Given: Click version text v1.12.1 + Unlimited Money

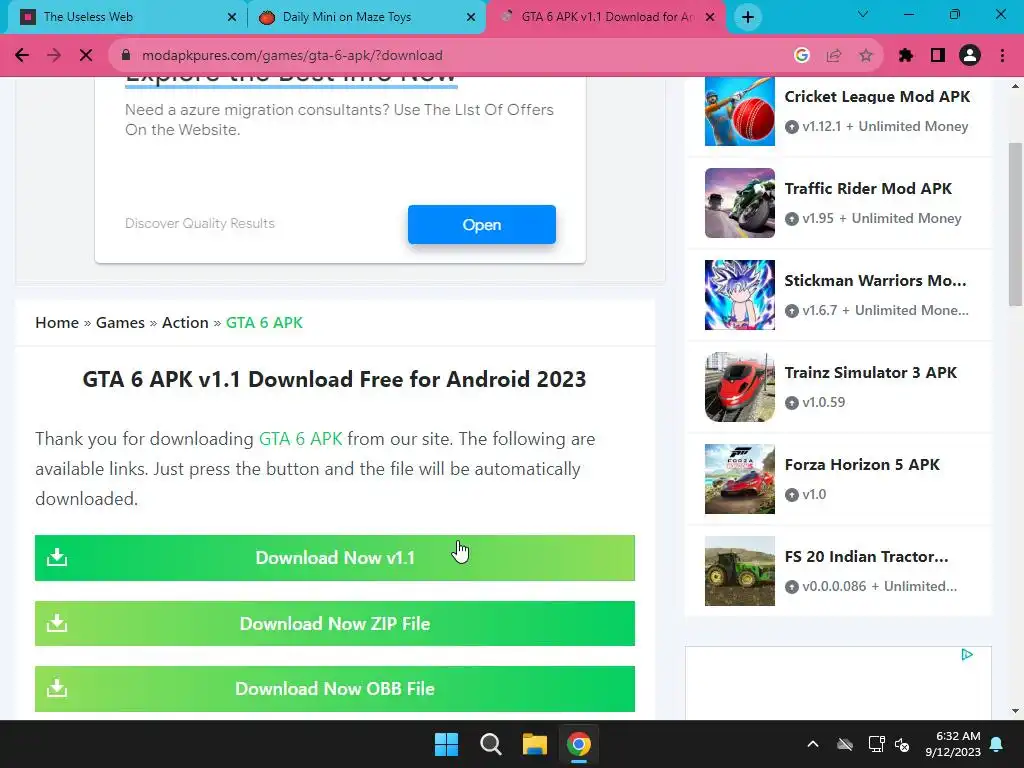Looking at the screenshot, I should [x=885, y=127].
